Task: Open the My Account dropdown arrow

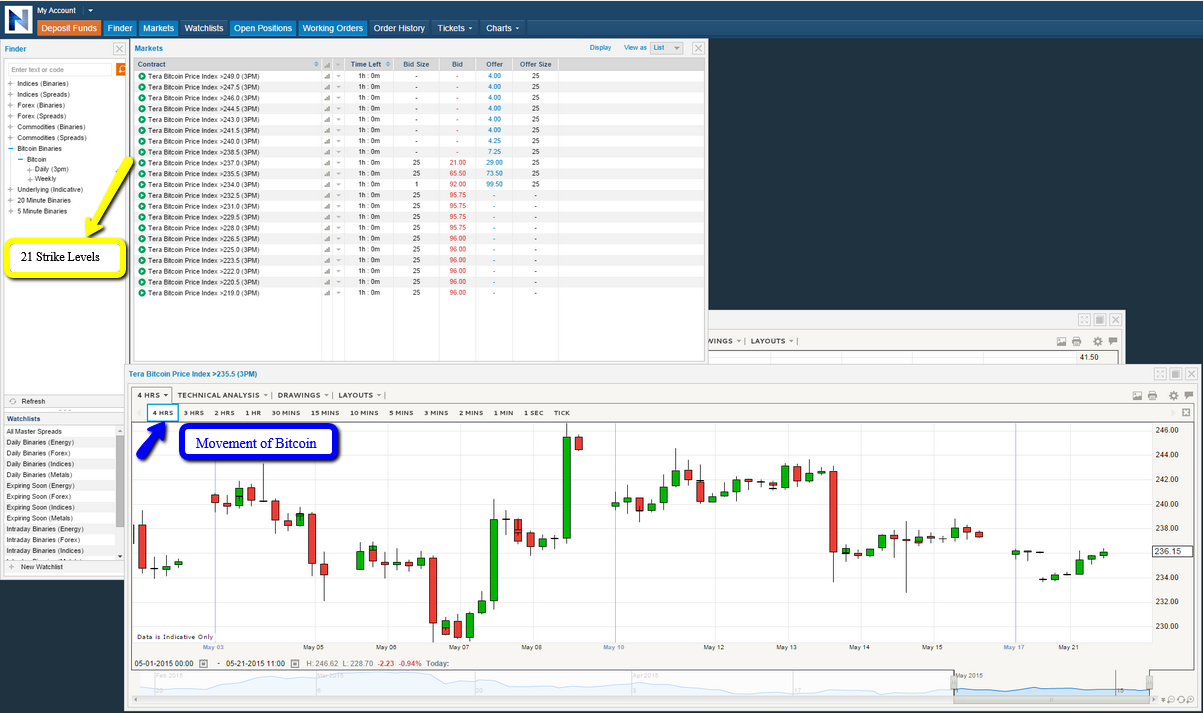Action: tap(90, 10)
